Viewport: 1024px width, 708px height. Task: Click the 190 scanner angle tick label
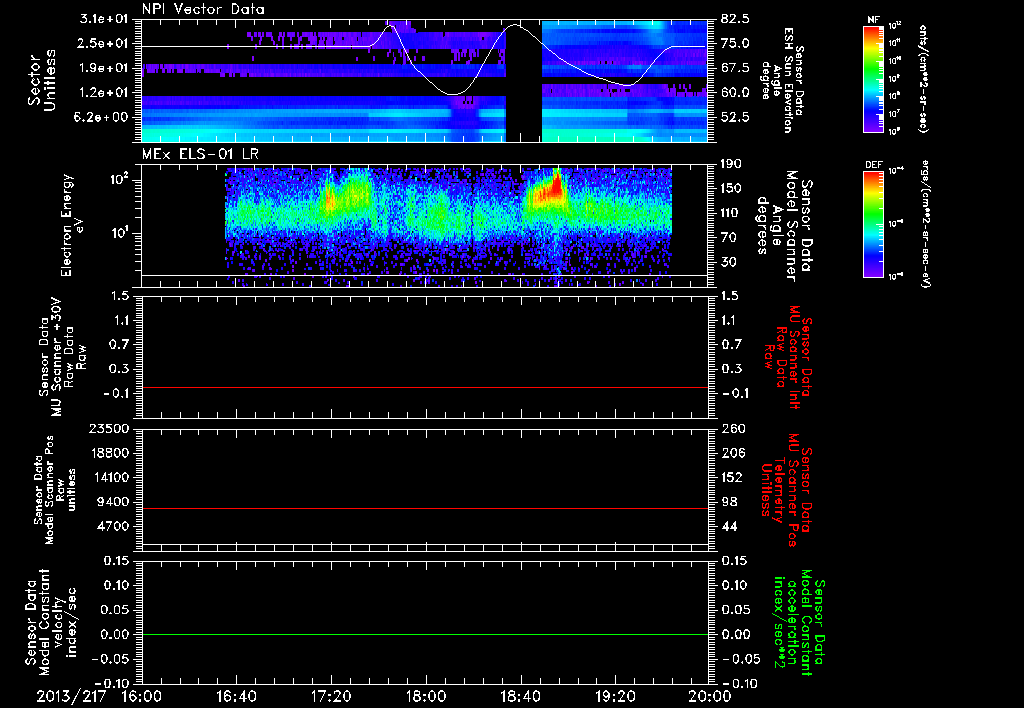pos(731,164)
